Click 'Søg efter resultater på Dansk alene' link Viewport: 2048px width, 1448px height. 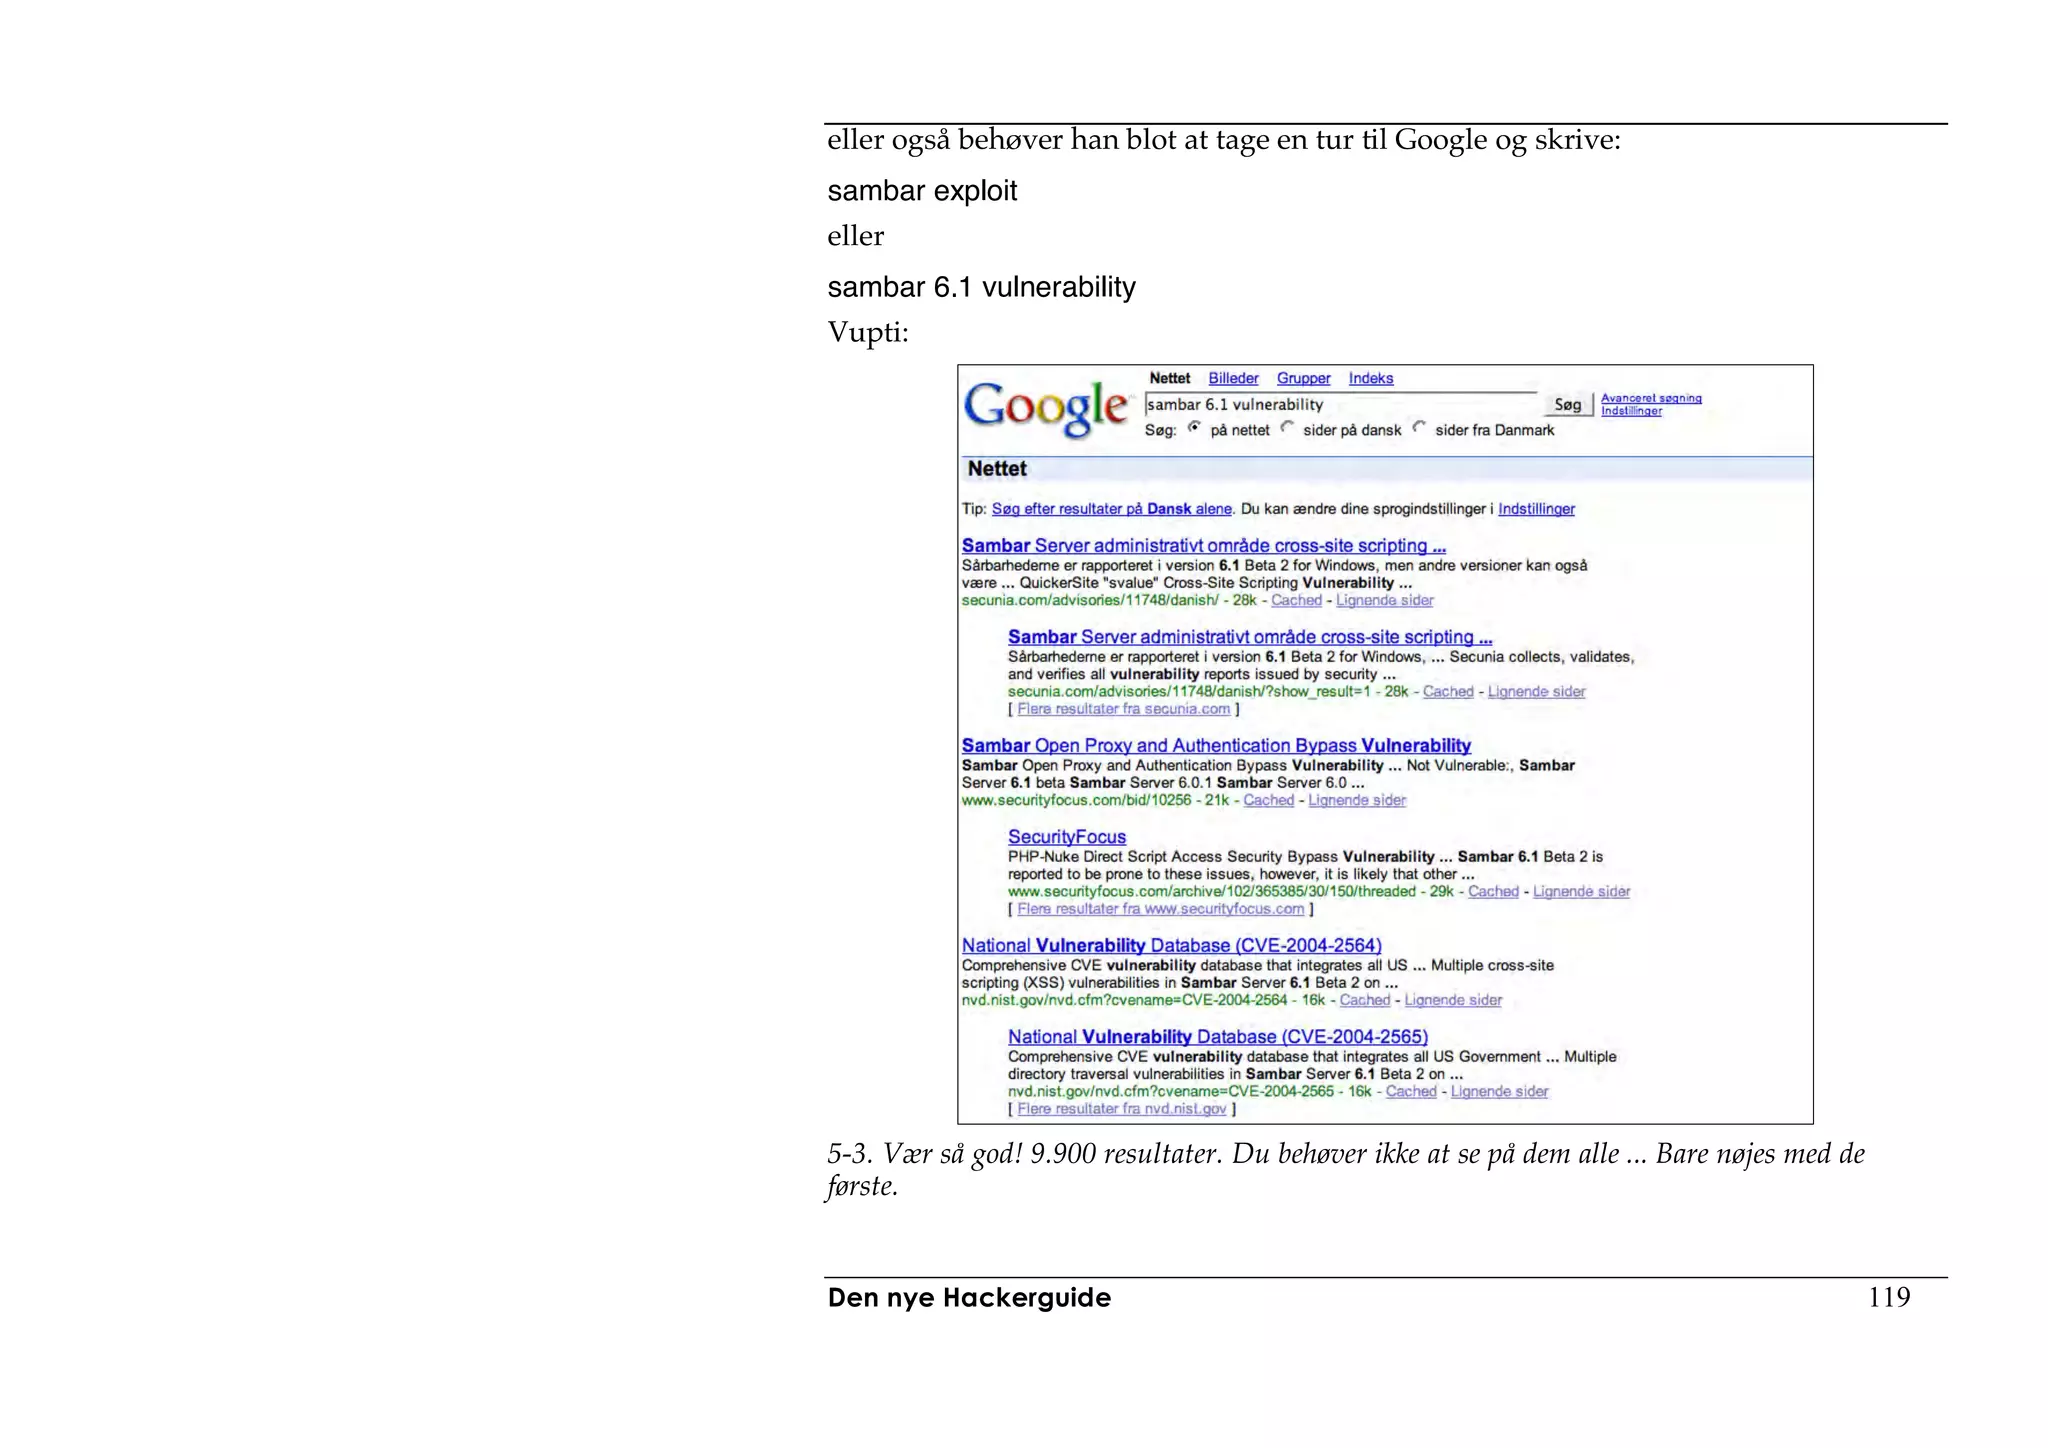click(x=1111, y=509)
